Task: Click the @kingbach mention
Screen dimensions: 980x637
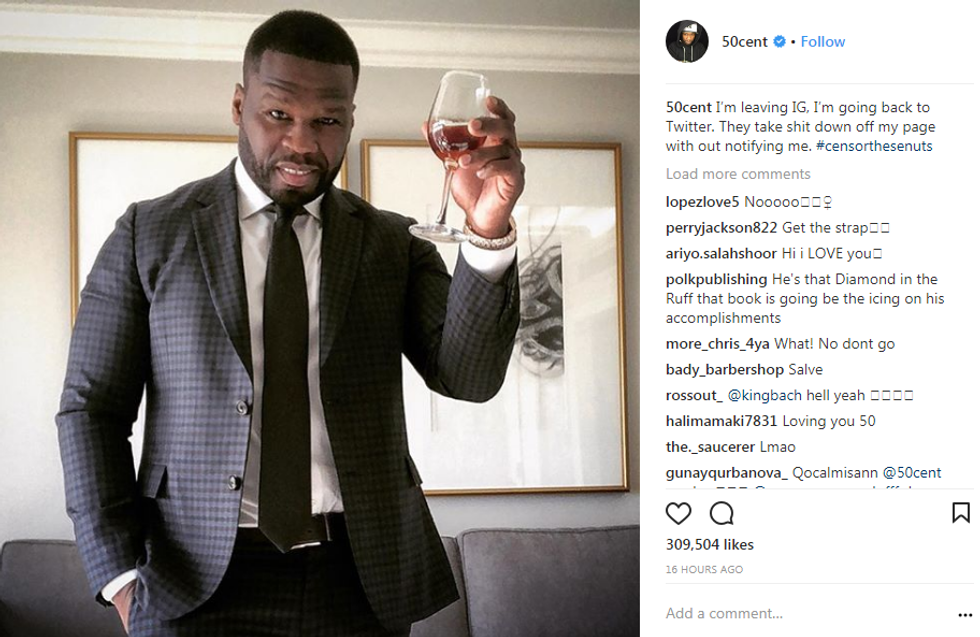Action: pyautogui.click(x=762, y=395)
